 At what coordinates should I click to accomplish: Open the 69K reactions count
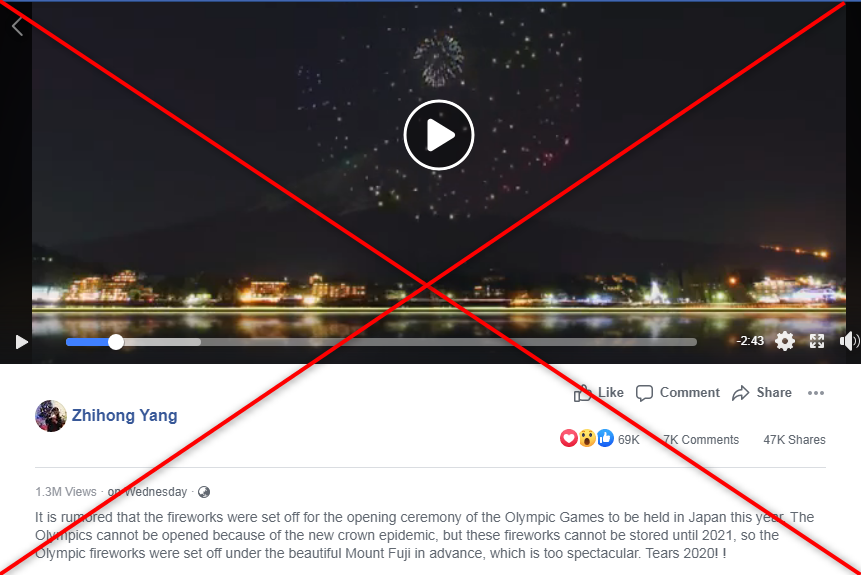pyautogui.click(x=629, y=440)
